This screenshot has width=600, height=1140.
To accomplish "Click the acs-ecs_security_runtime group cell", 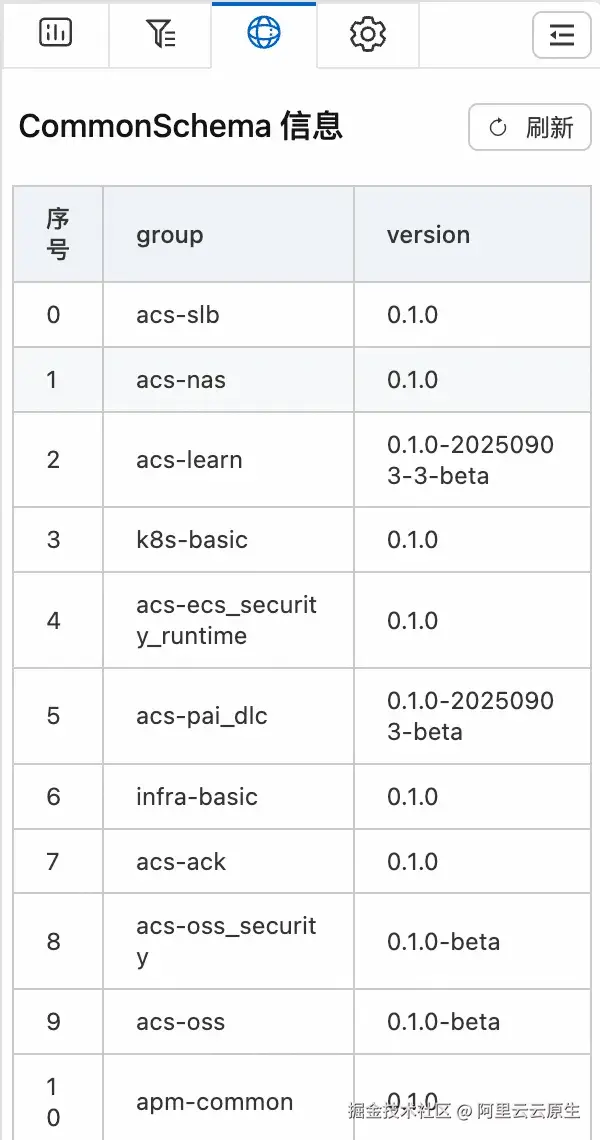I will [226, 620].
